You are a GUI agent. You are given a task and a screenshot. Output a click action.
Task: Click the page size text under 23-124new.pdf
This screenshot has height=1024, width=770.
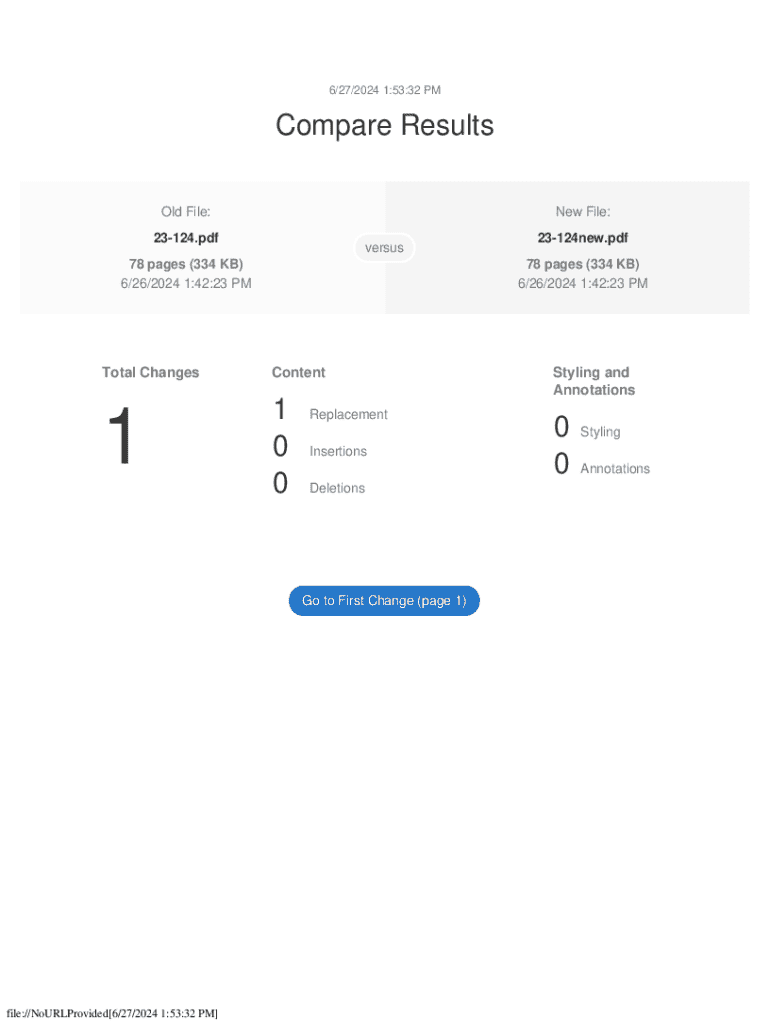(582, 264)
